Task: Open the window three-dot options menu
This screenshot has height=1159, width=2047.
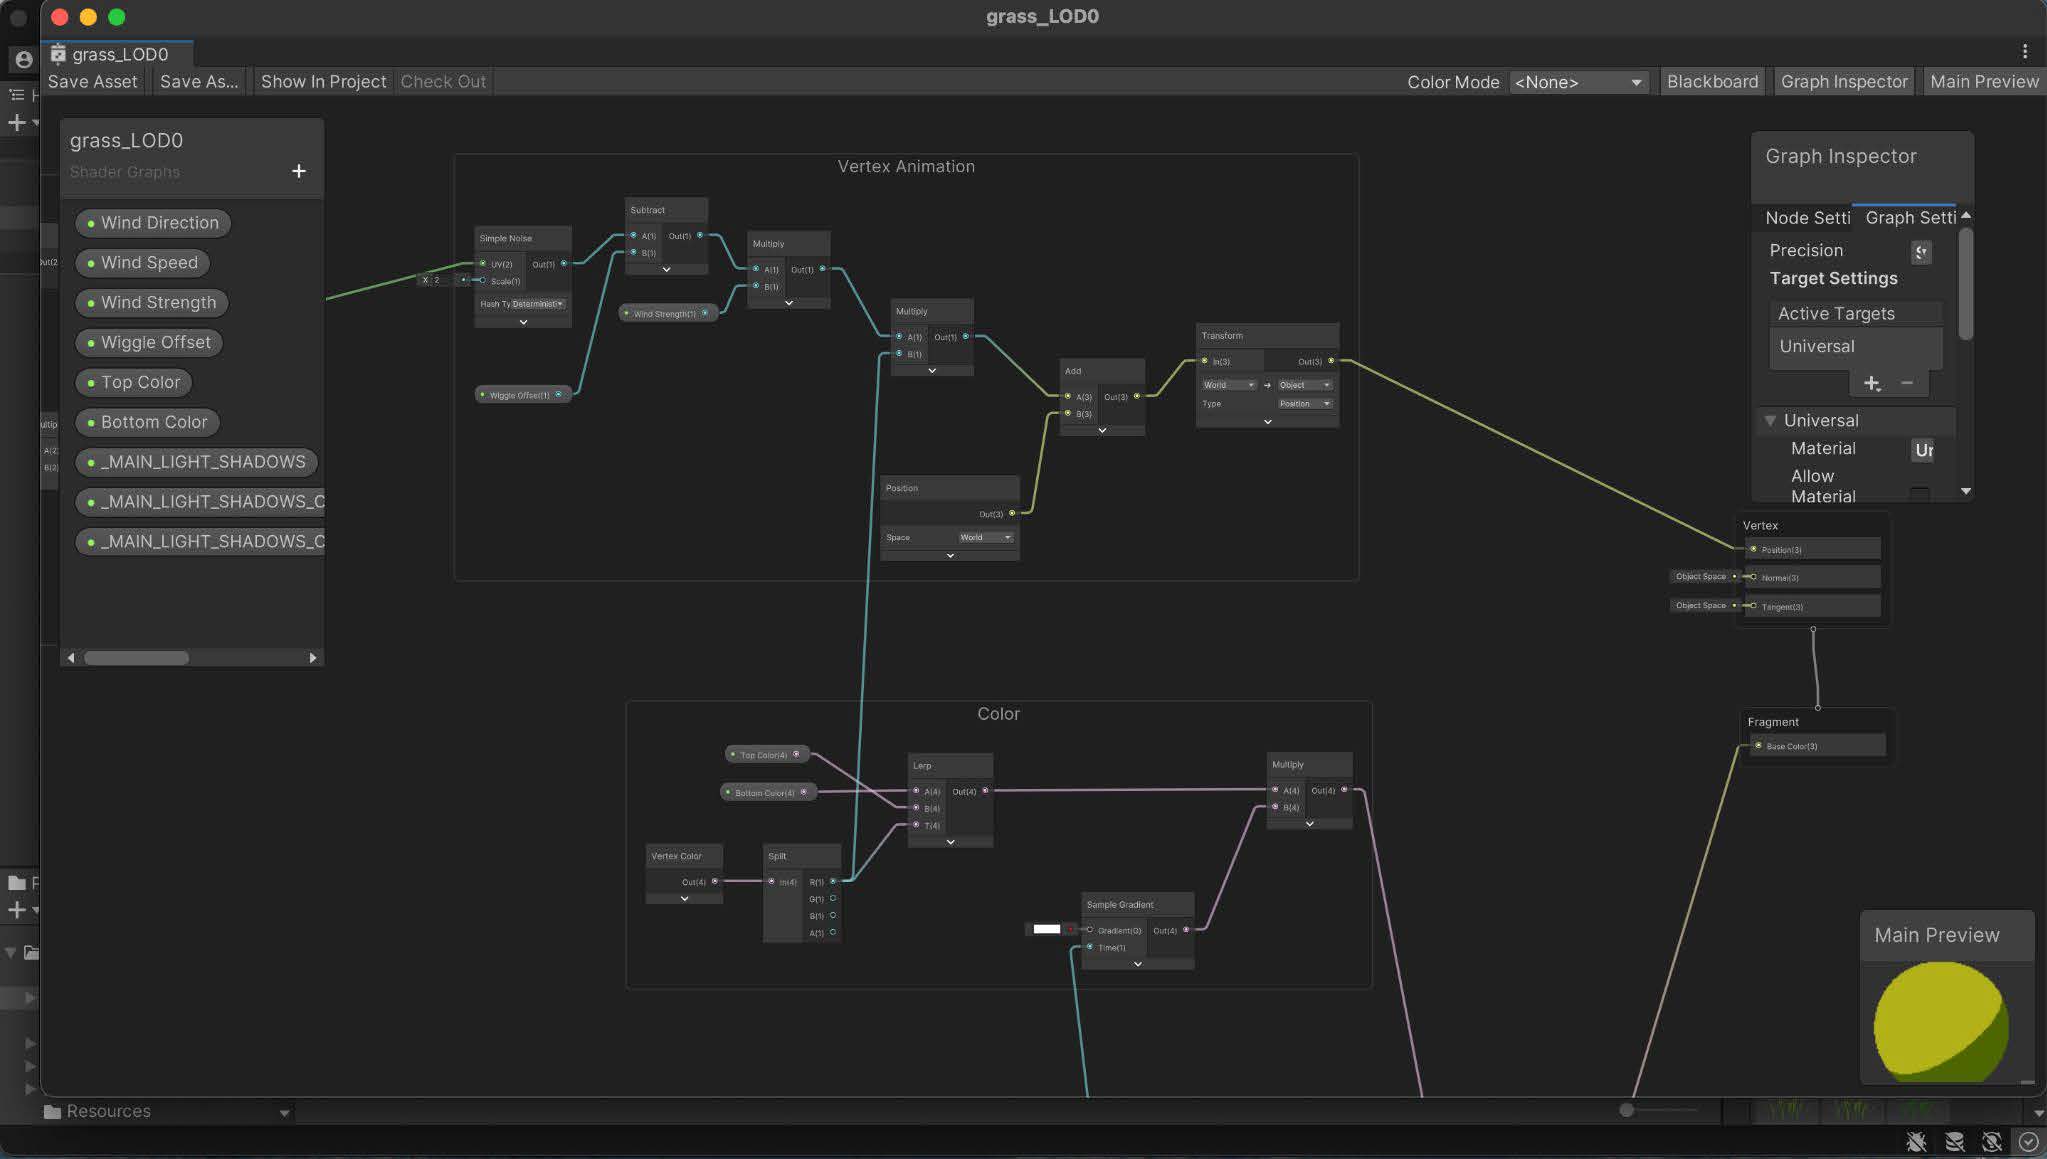Action: tap(2024, 52)
